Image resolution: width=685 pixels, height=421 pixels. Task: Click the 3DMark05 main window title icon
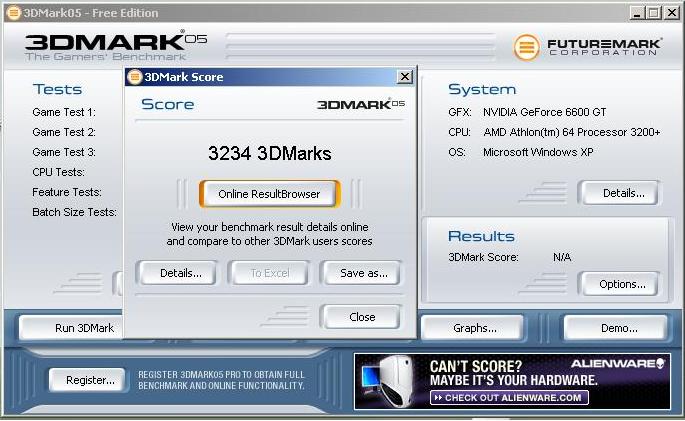(x=14, y=13)
